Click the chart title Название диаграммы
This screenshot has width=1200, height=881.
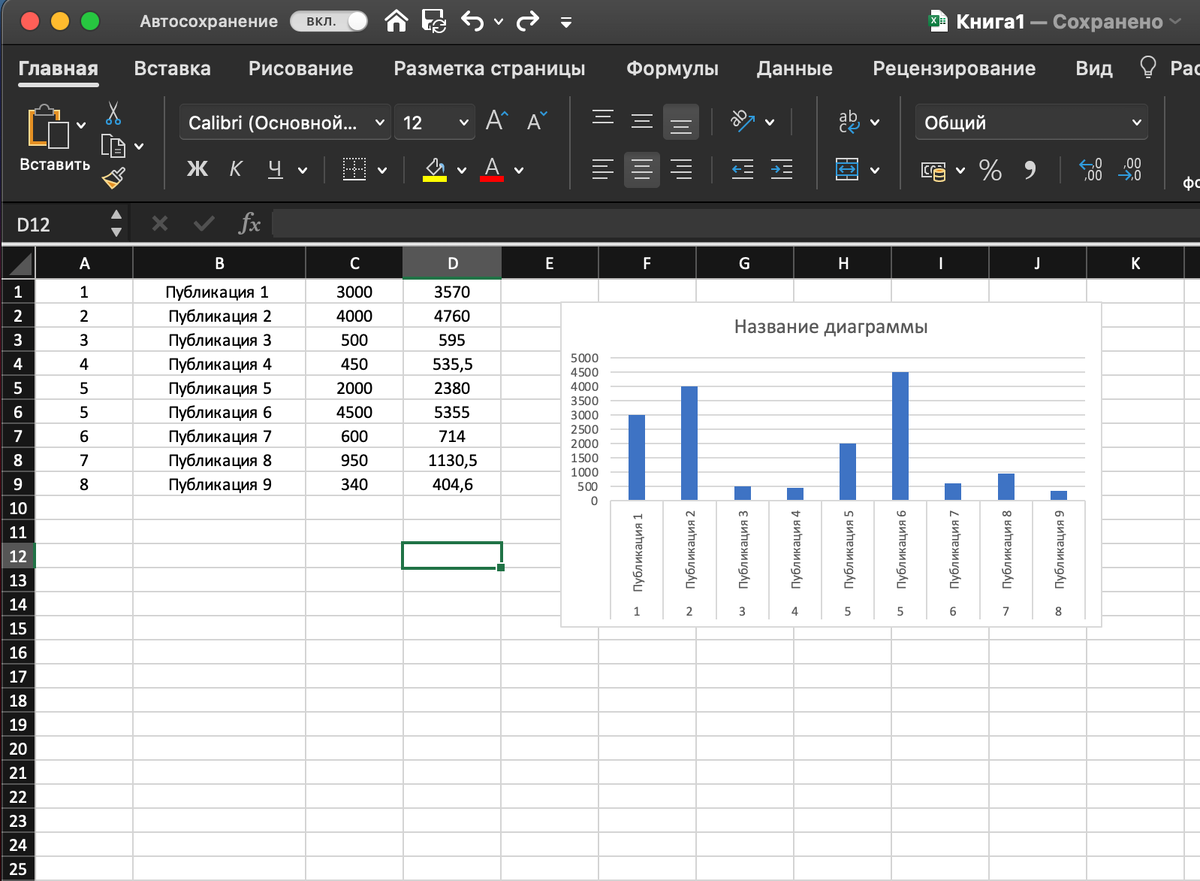tap(830, 326)
